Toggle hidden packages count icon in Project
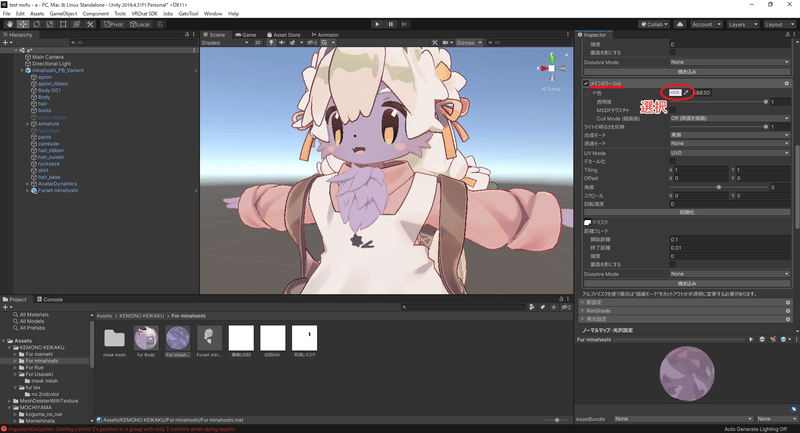 click(x=566, y=307)
